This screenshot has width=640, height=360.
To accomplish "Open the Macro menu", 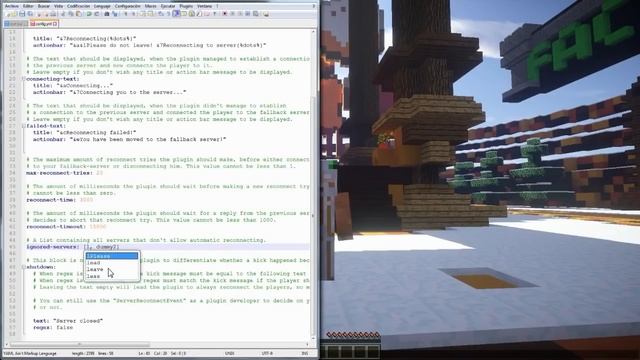I will click(150, 6).
